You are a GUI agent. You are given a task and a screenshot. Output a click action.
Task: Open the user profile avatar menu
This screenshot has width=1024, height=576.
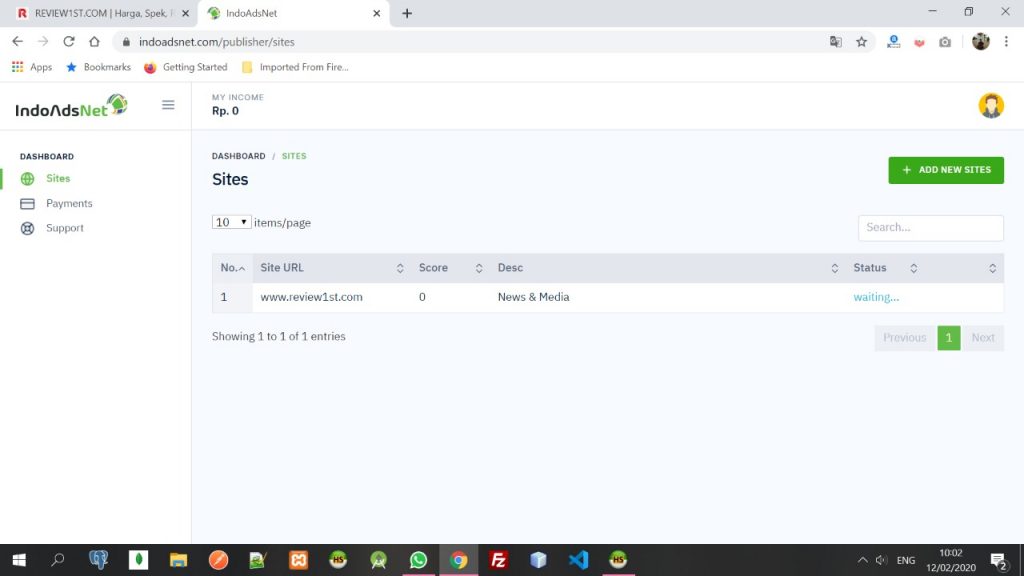[x=990, y=106]
